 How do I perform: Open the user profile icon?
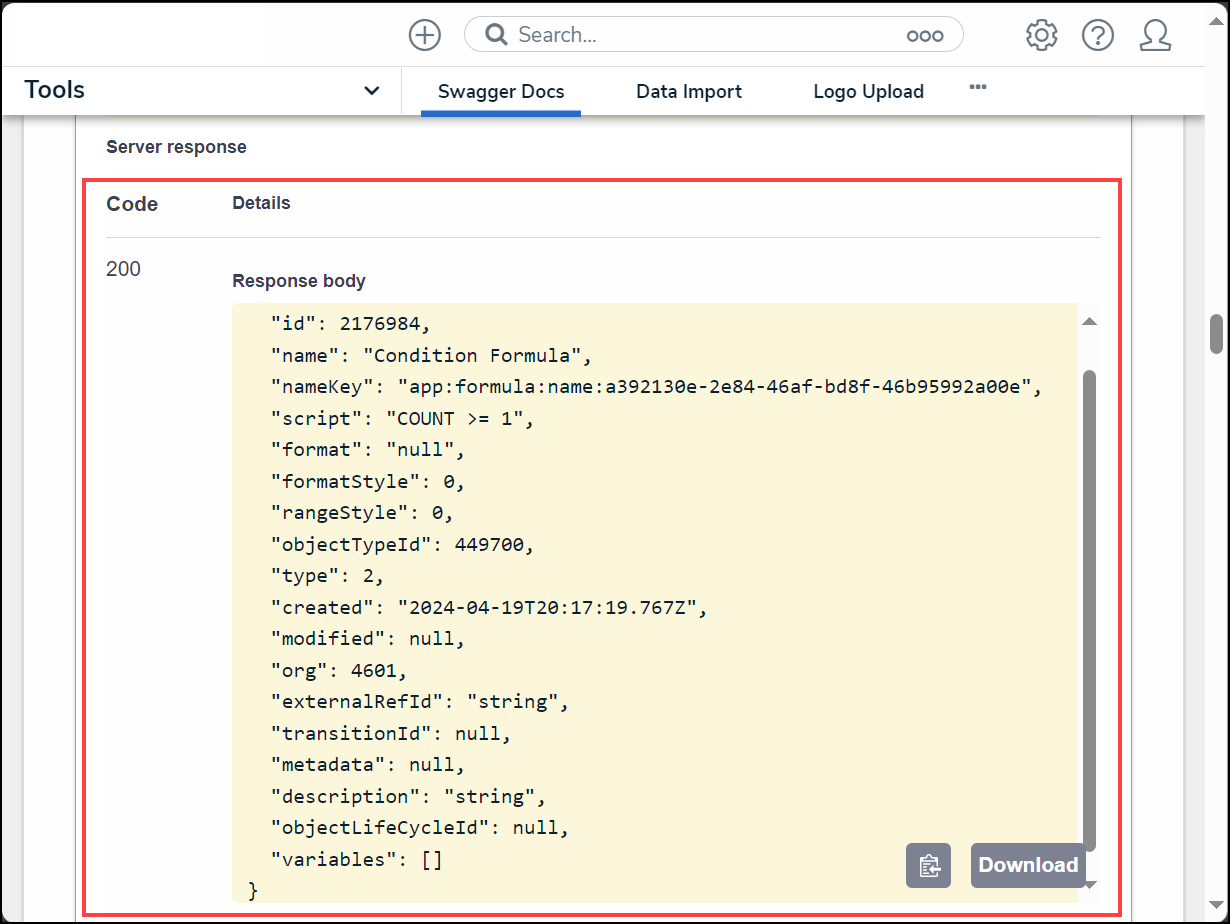(1155, 36)
